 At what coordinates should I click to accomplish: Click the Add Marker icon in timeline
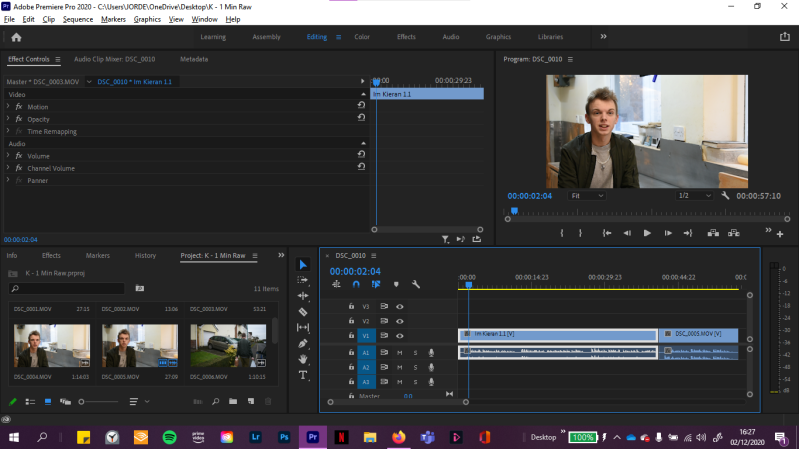(x=396, y=284)
